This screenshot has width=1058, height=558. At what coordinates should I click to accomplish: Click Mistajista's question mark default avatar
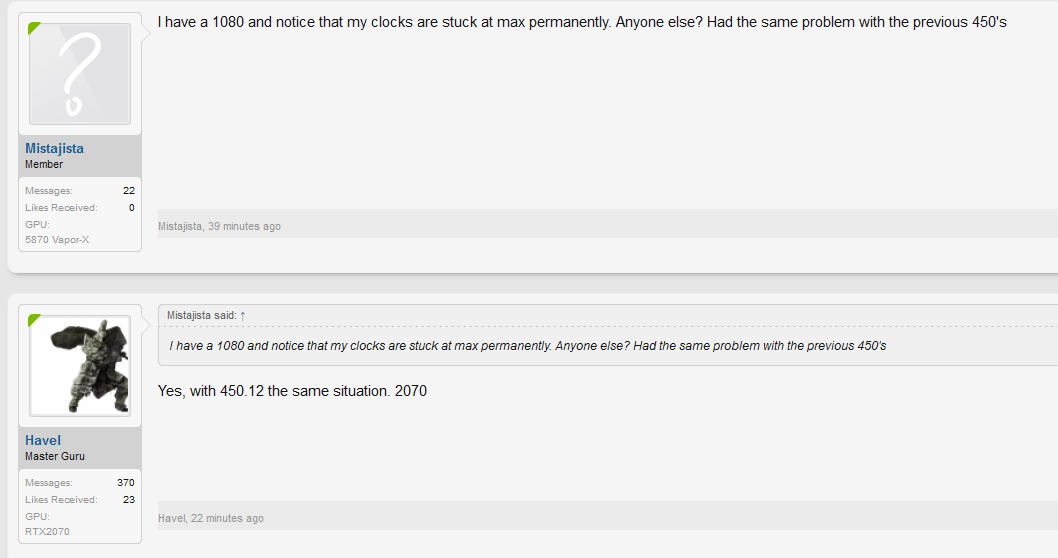coord(80,74)
